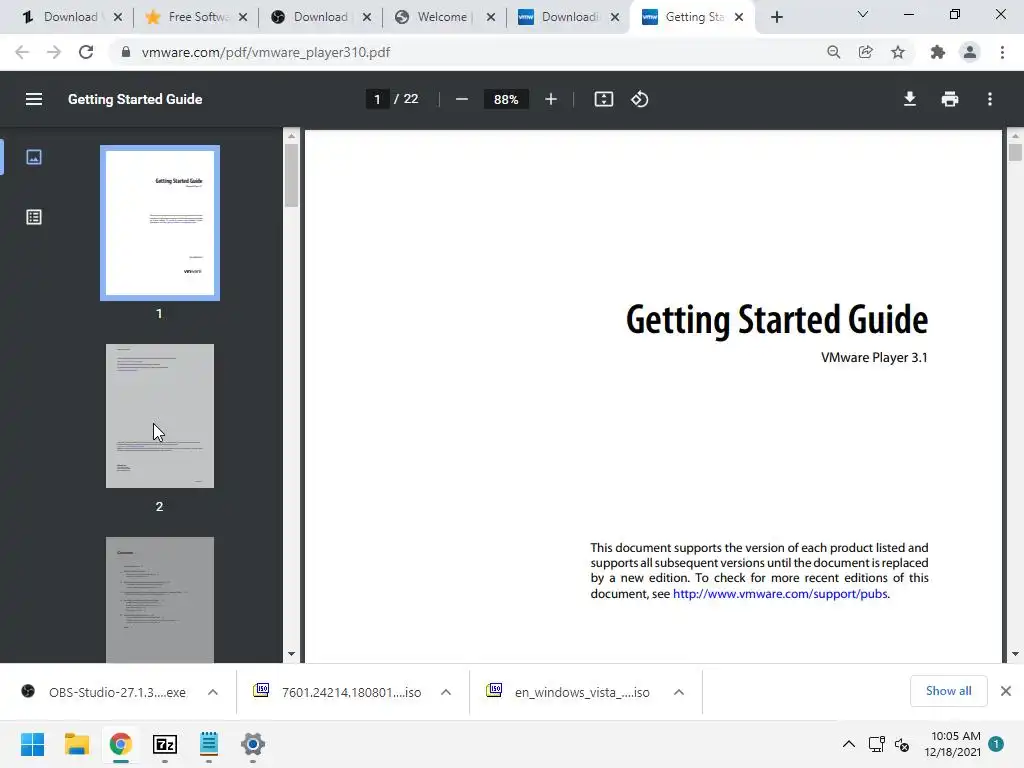This screenshot has width=1024, height=768.
Task: Show document outline view in sidebar
Action: pos(34,217)
